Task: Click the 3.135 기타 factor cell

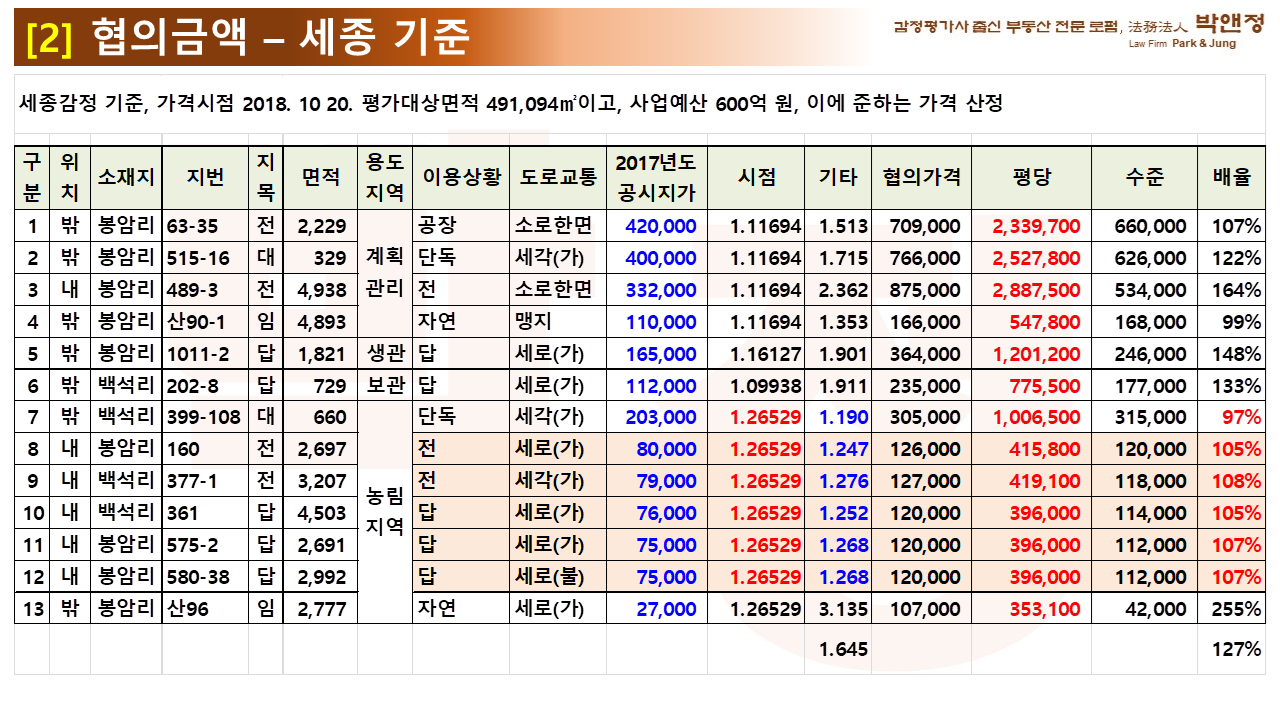Action: click(843, 609)
